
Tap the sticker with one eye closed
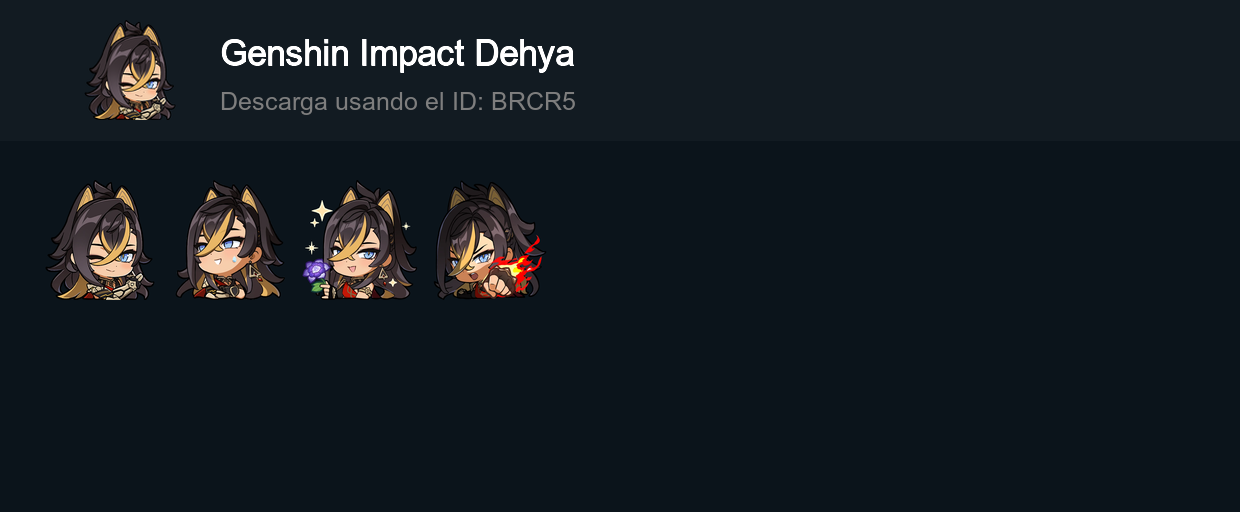coord(100,240)
